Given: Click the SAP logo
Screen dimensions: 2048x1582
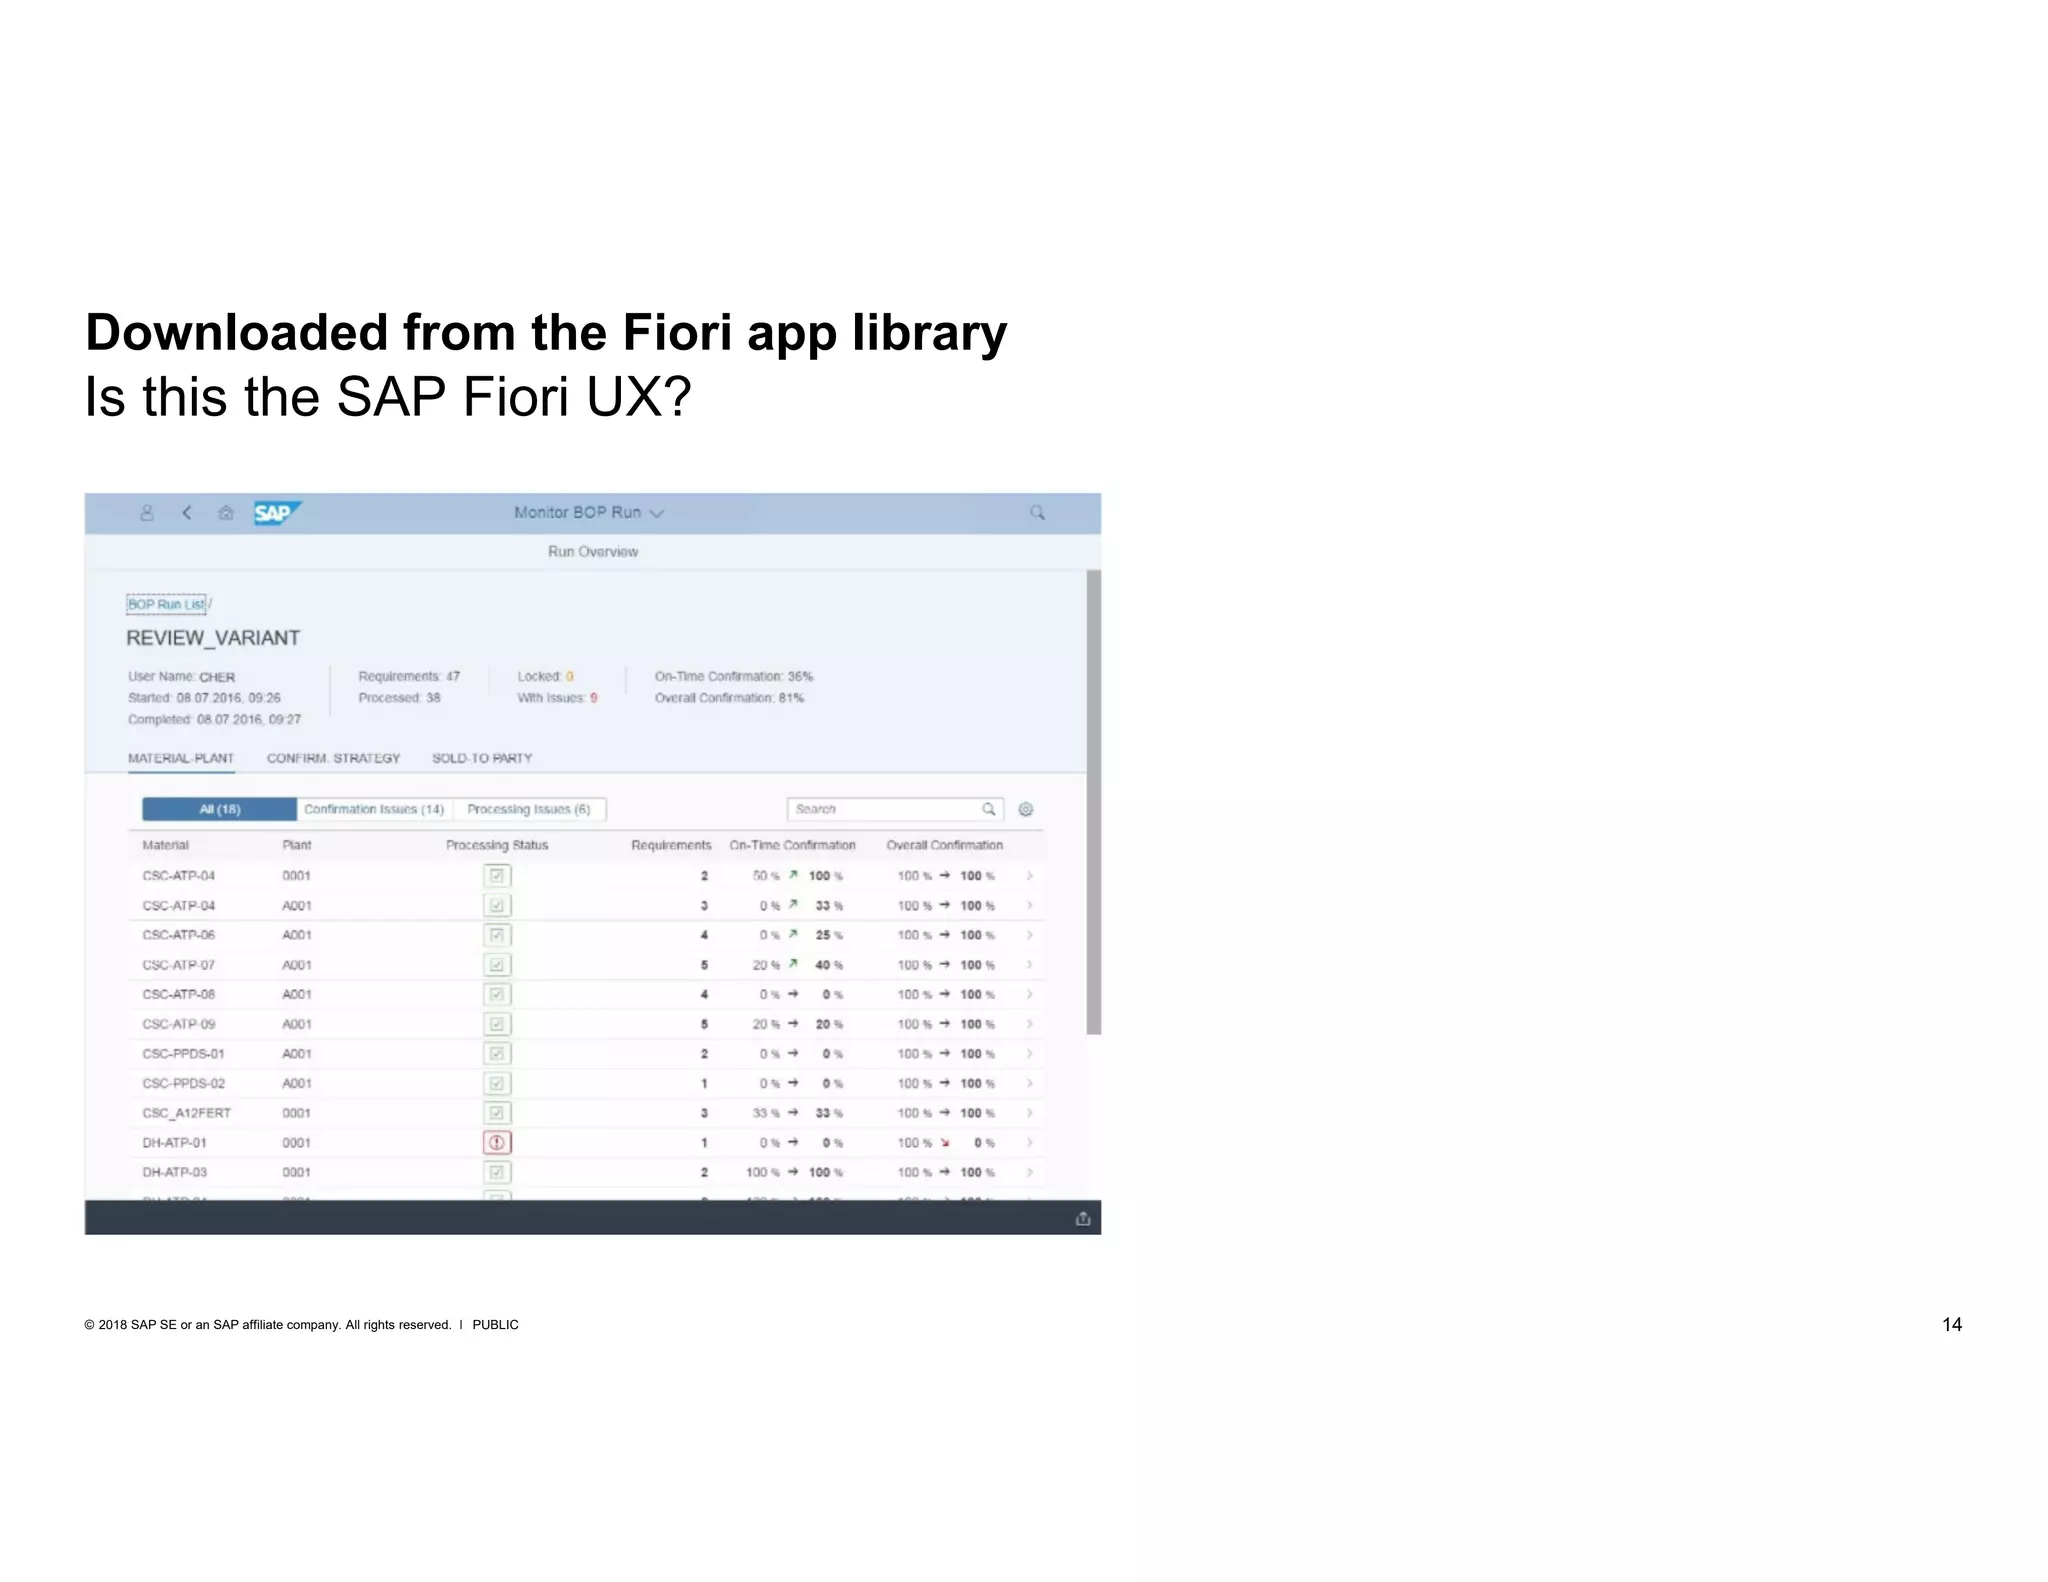Looking at the screenshot, I should [277, 513].
